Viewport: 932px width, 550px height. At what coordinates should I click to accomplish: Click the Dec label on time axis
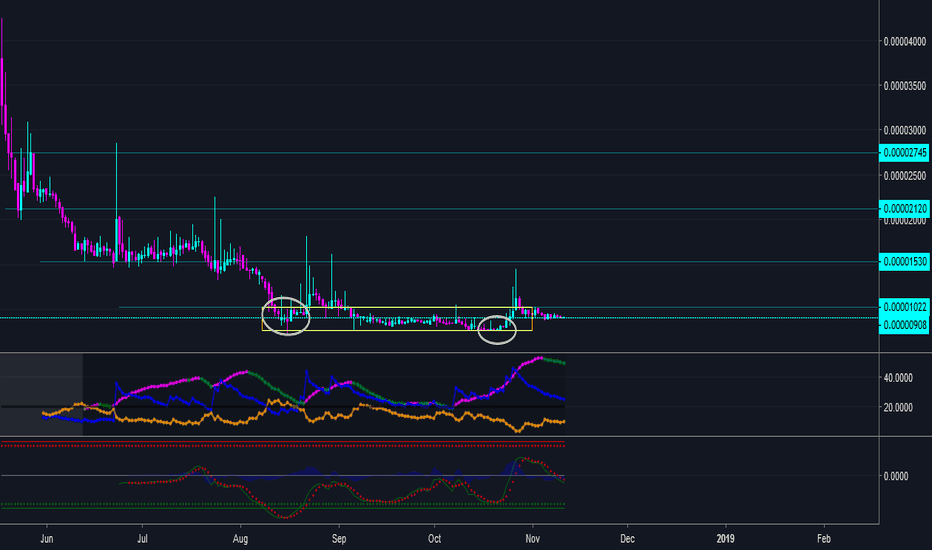click(x=627, y=539)
